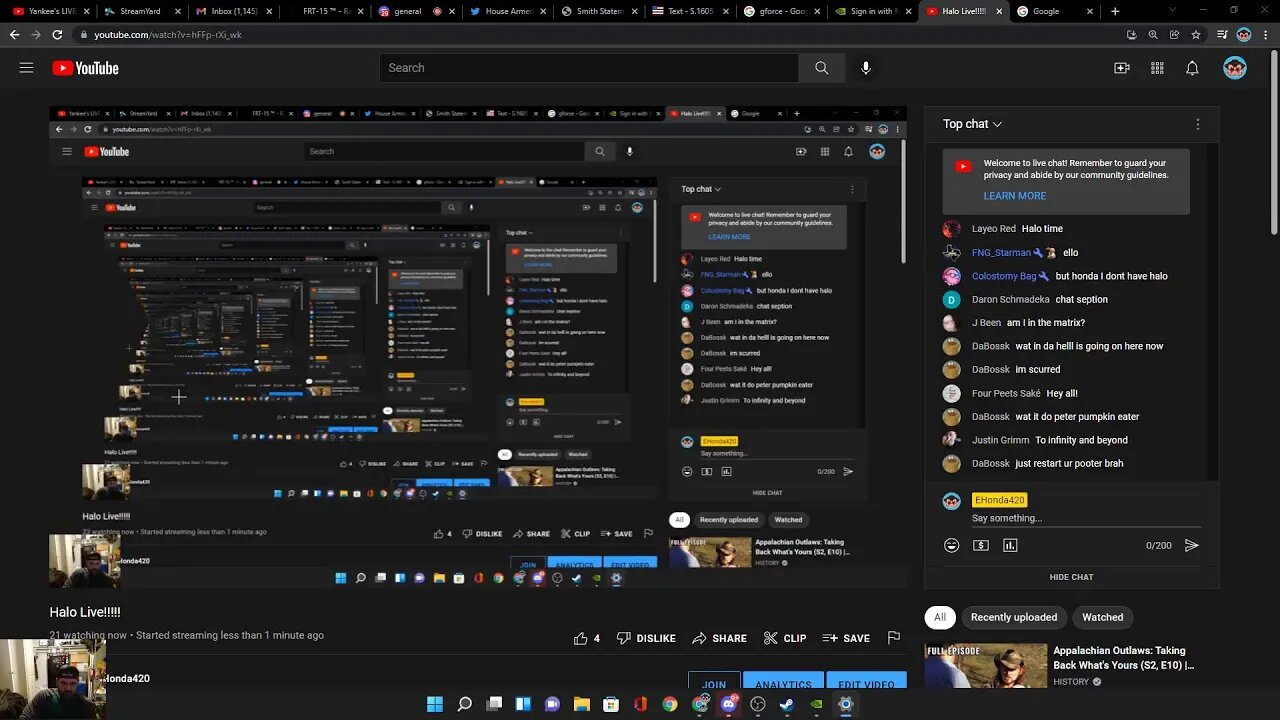Click Justin Grimm's chat username
Screen dimensions: 1280x720
(x=1000, y=440)
